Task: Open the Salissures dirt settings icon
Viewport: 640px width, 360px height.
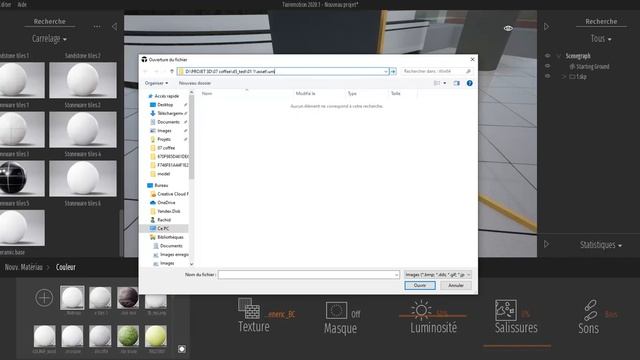Action: click(506, 310)
